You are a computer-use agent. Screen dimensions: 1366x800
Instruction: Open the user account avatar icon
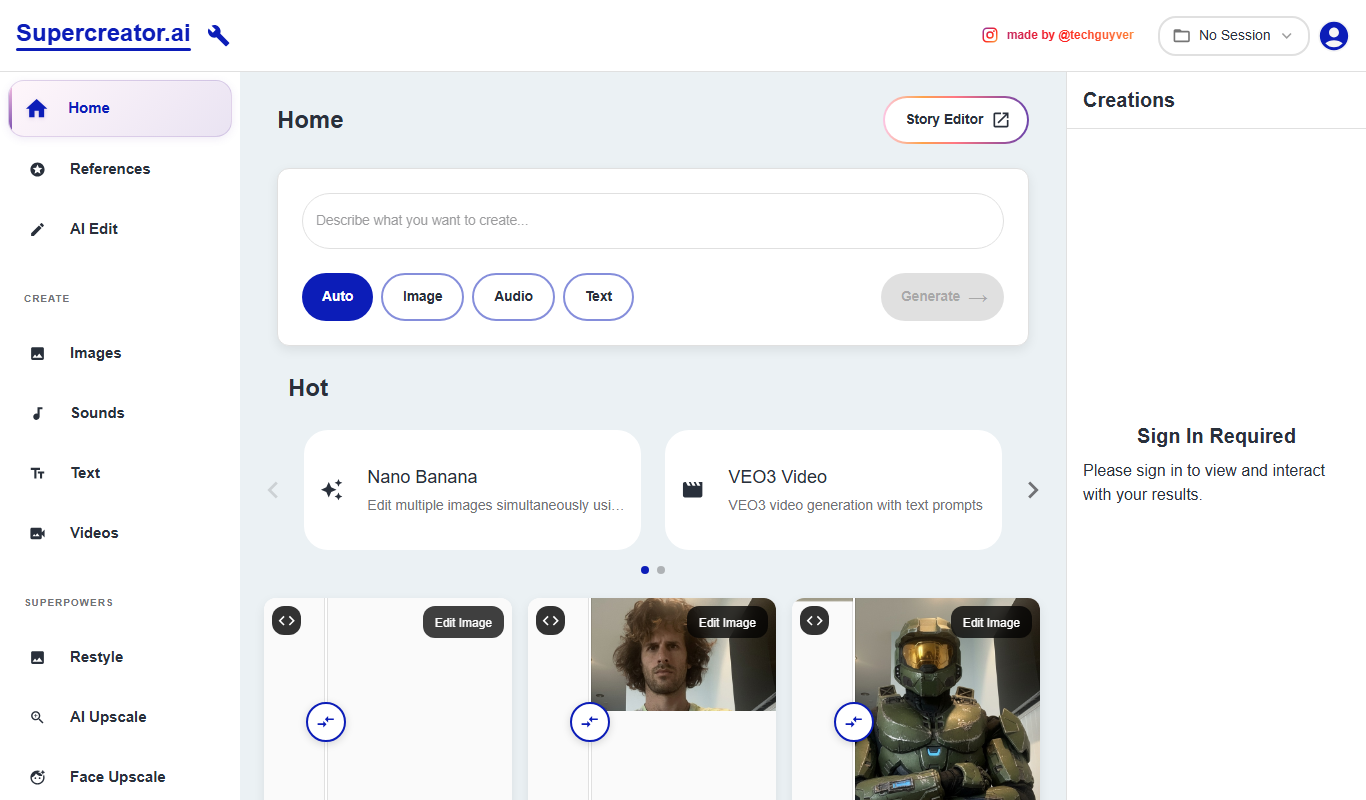(x=1334, y=36)
